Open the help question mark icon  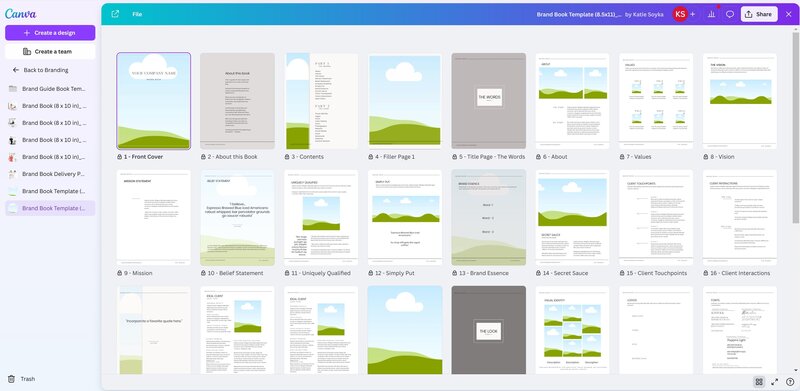(x=790, y=382)
